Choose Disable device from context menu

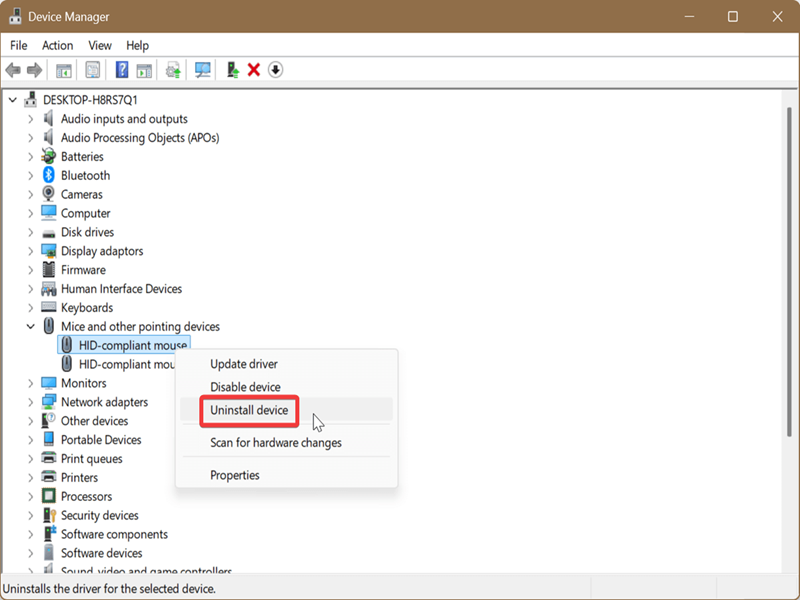point(286,387)
